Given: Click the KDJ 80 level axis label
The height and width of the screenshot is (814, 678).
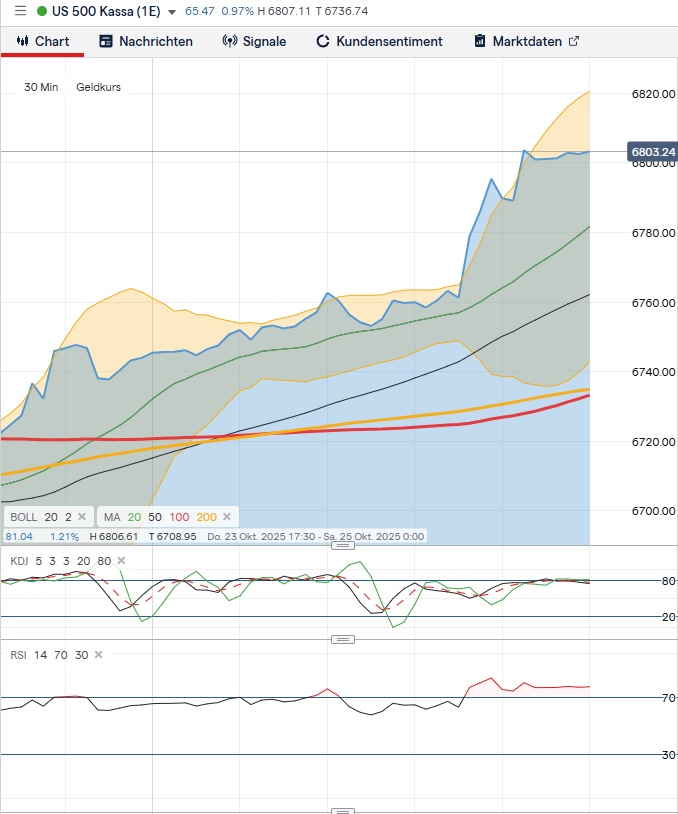Looking at the screenshot, I should click(x=669, y=581).
